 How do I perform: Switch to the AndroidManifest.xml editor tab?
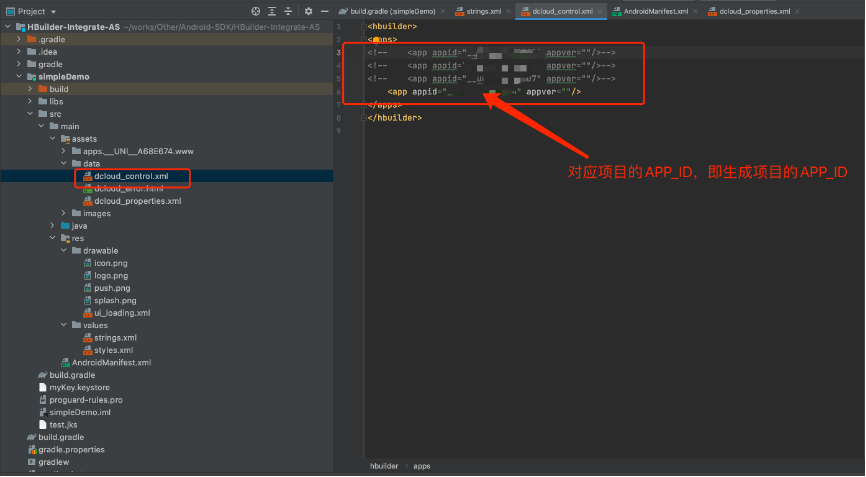(656, 11)
